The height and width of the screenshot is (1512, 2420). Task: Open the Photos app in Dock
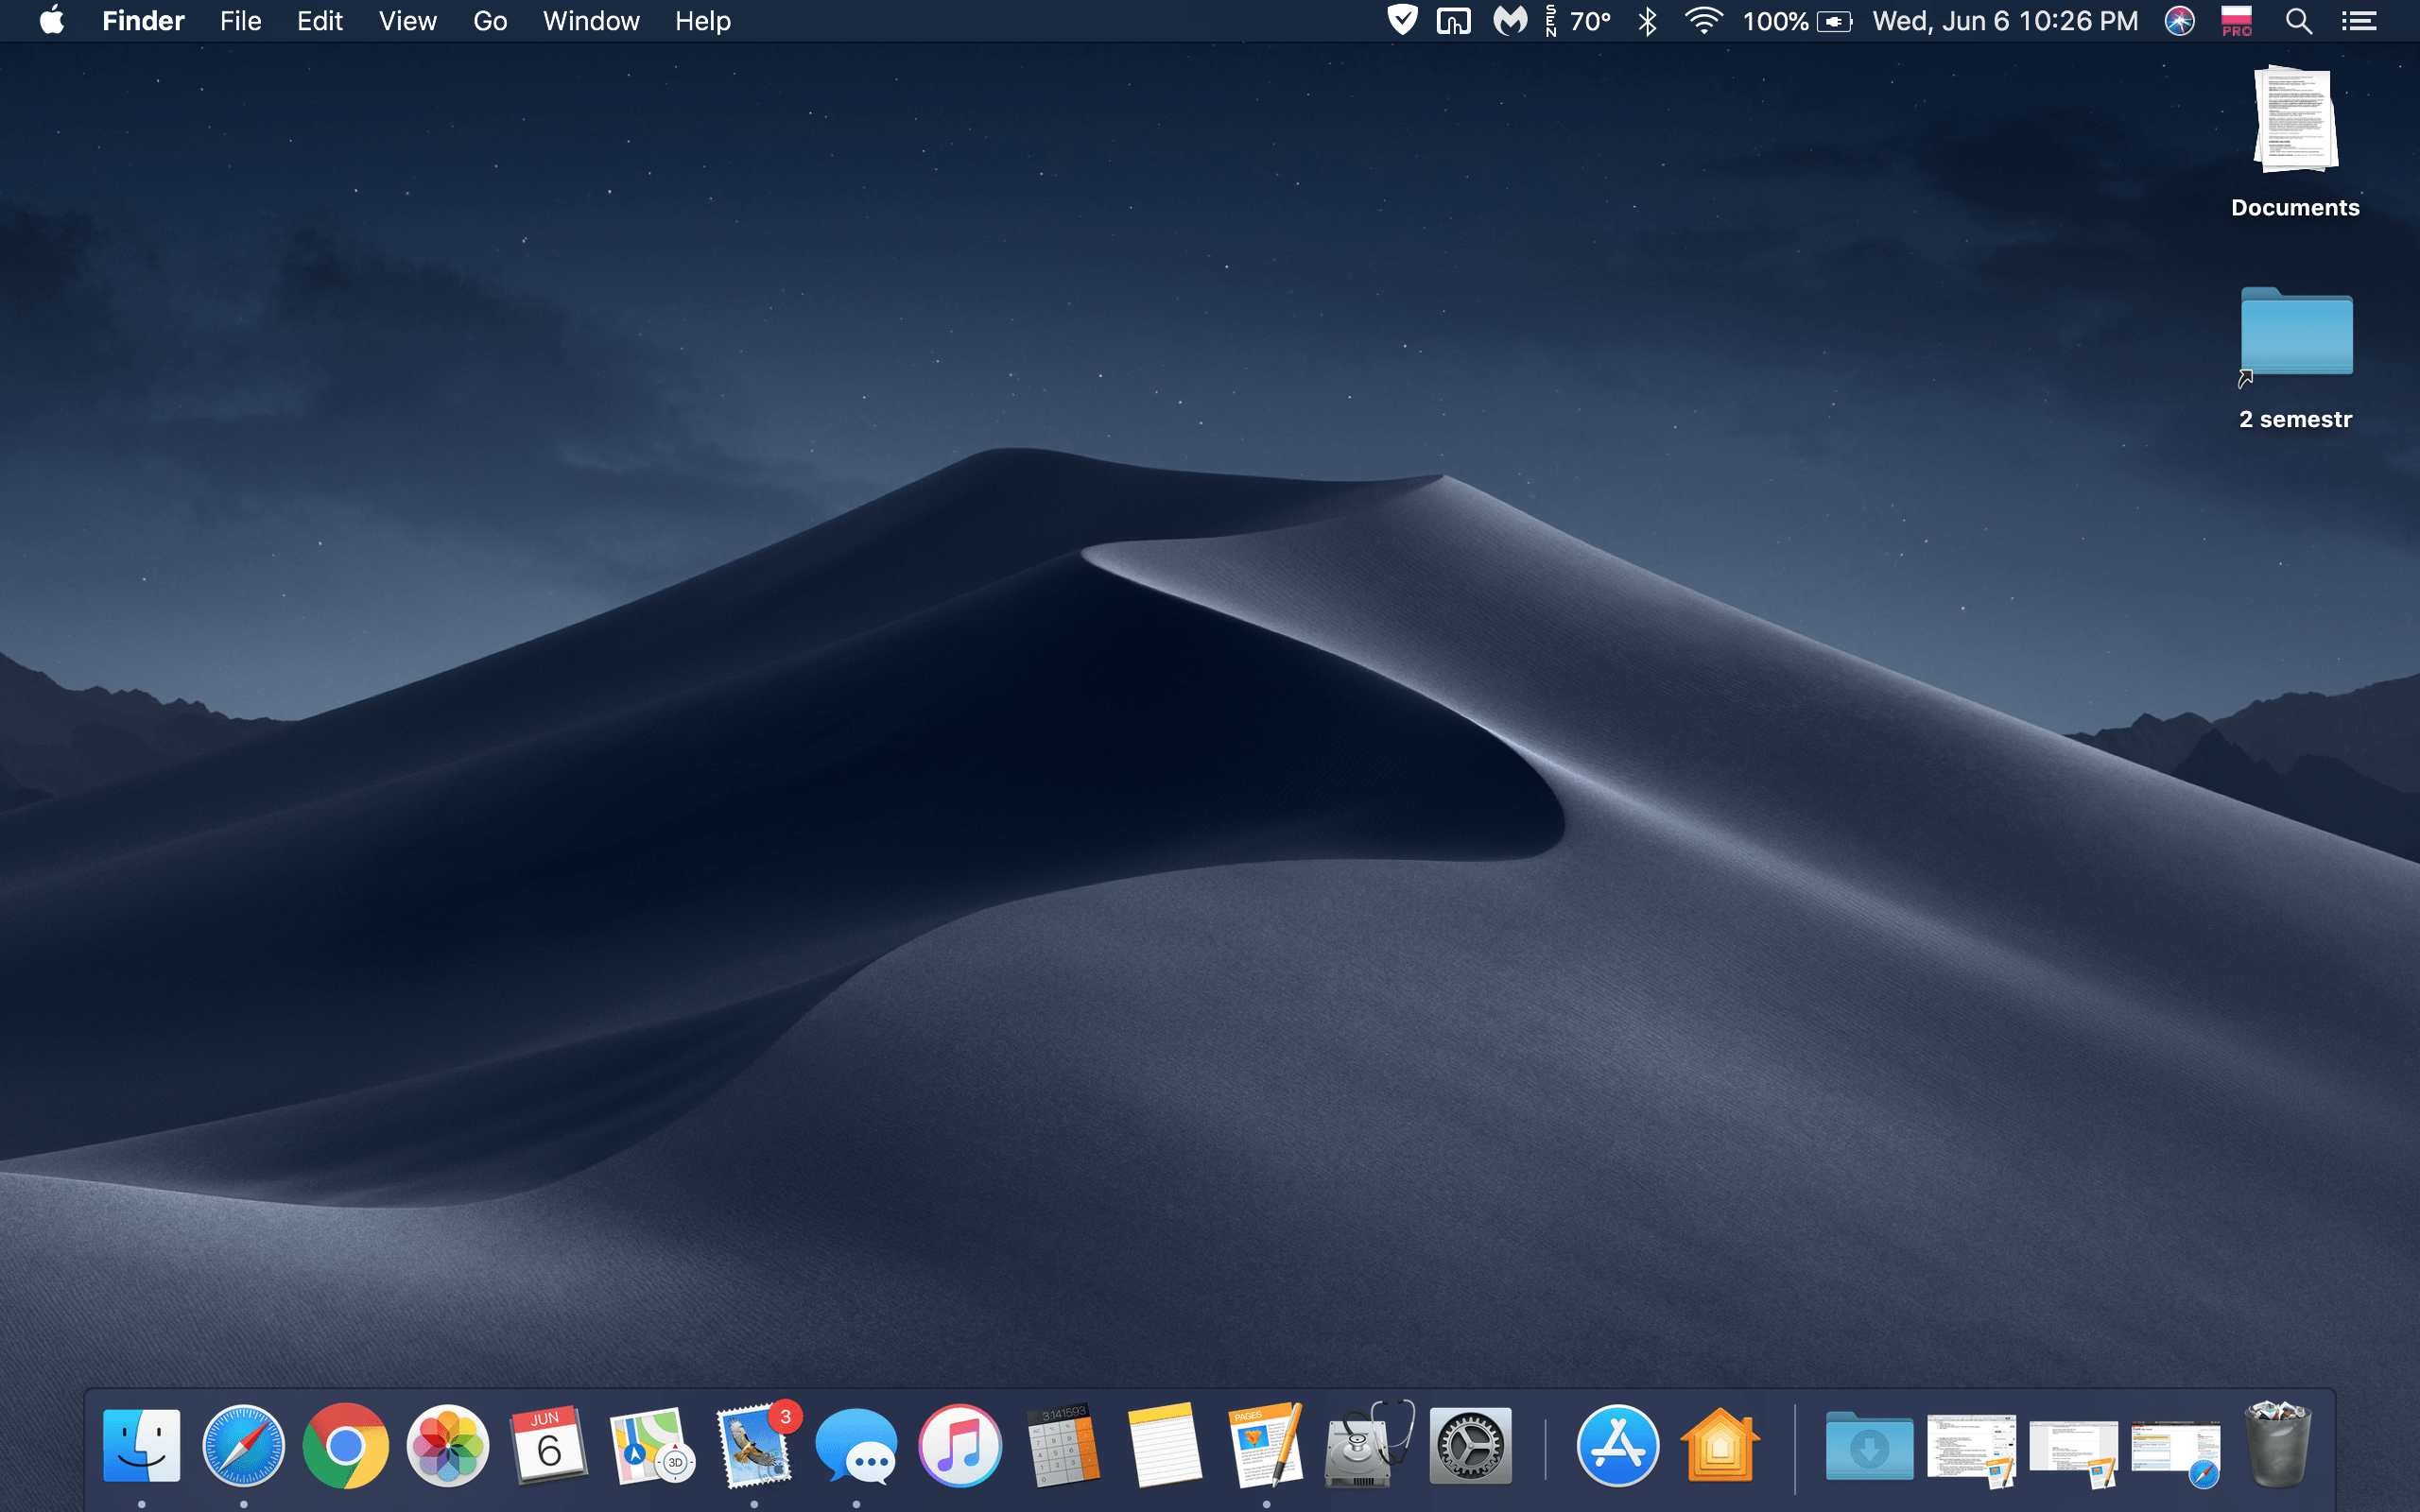tap(448, 1446)
